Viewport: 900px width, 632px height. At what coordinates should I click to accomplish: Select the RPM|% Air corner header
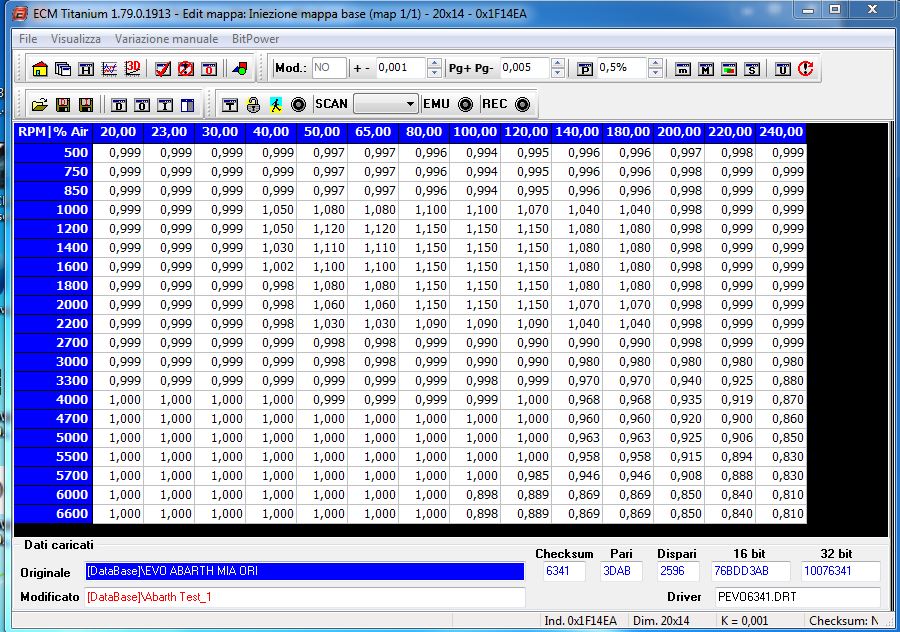(x=53, y=132)
